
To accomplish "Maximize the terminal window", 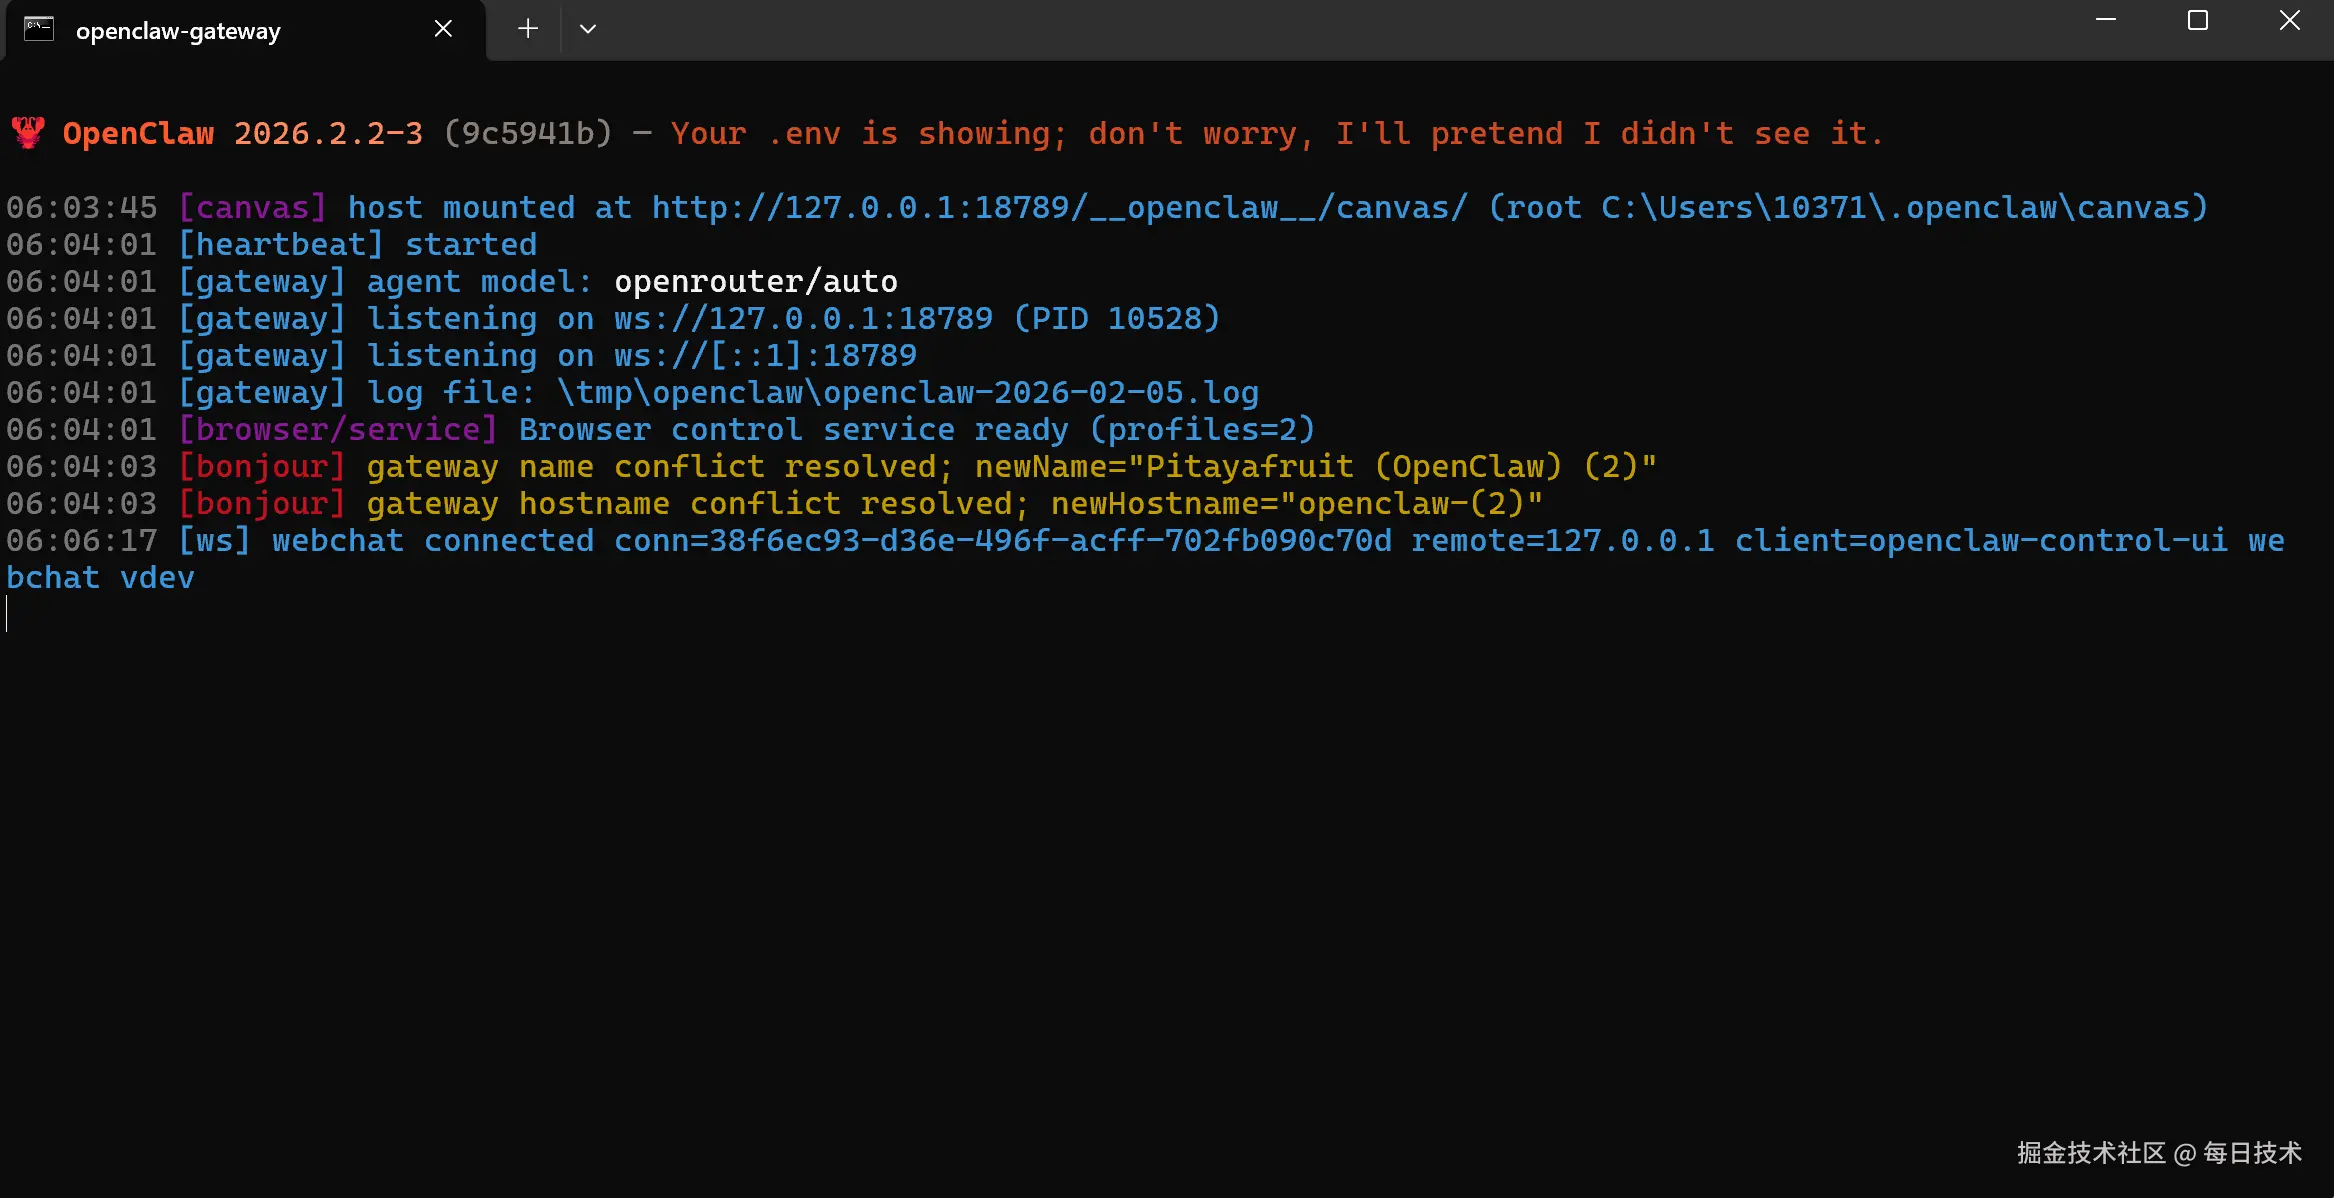I will (2198, 21).
